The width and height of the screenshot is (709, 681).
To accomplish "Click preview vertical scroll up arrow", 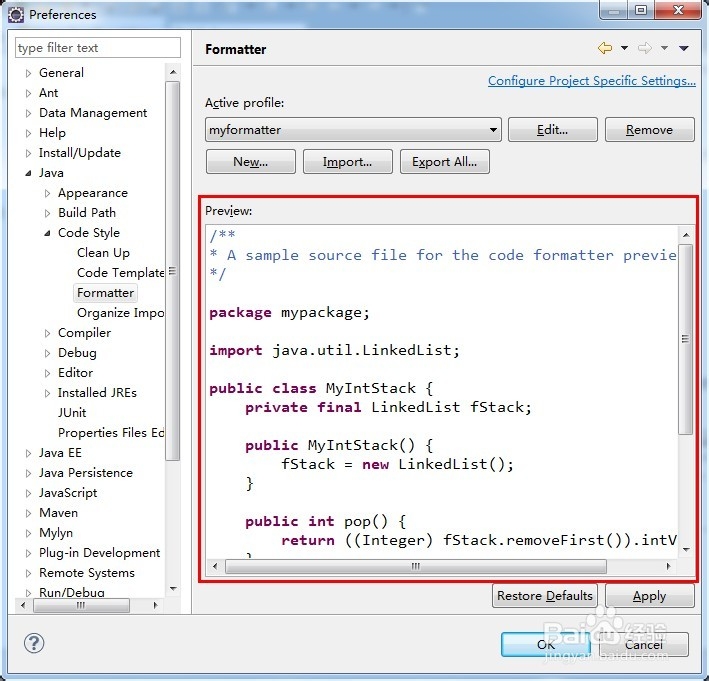I will coord(686,234).
